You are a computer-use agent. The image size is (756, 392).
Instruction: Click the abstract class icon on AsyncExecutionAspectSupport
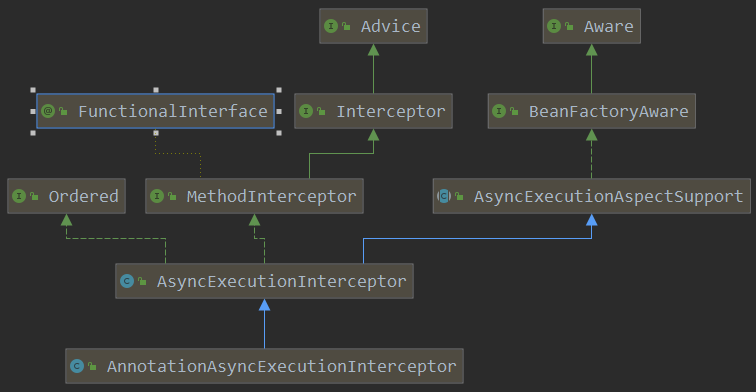[444, 196]
